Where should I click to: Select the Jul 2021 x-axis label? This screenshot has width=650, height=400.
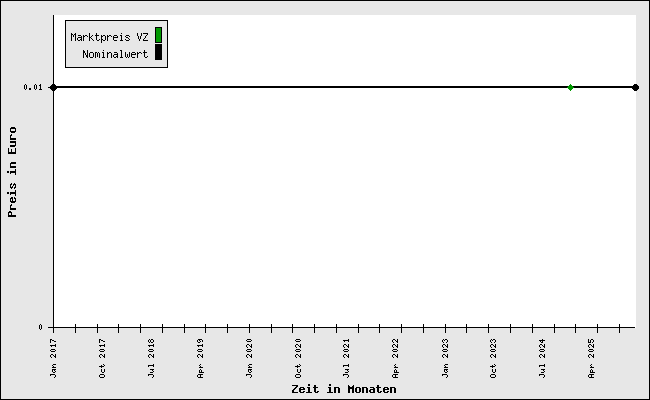click(347, 358)
